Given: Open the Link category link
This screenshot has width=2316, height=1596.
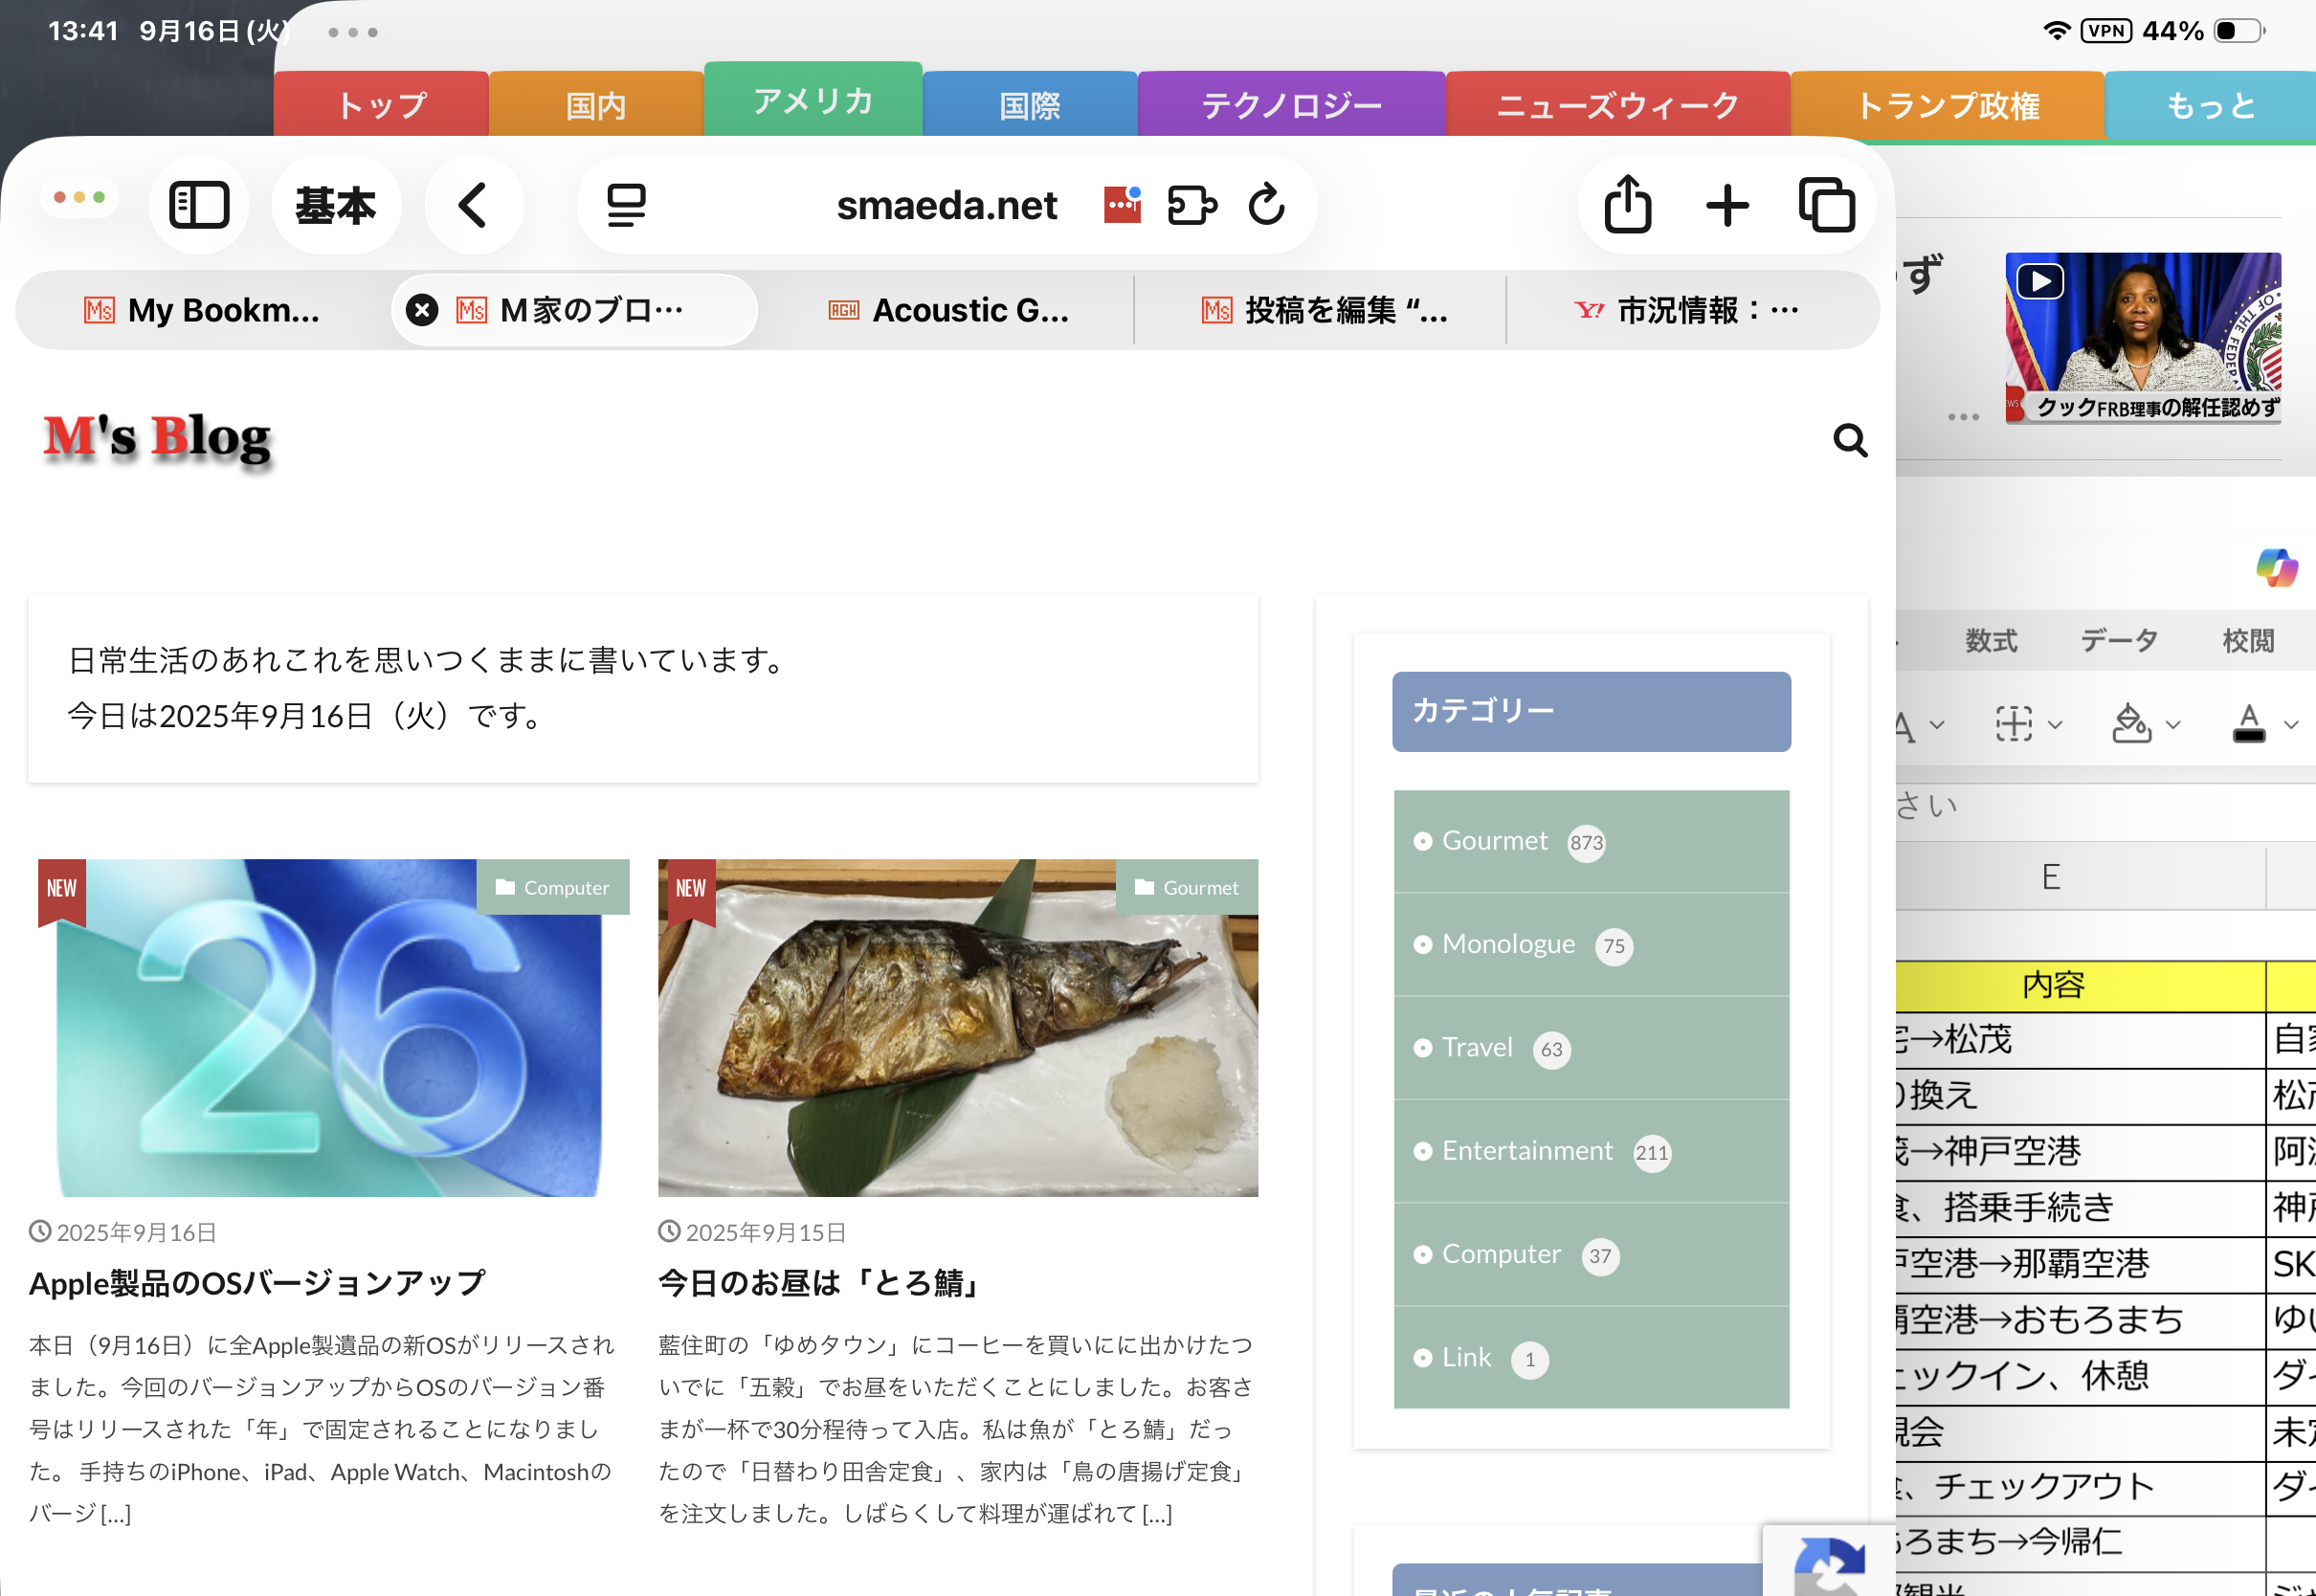Looking at the screenshot, I should (x=1466, y=1357).
